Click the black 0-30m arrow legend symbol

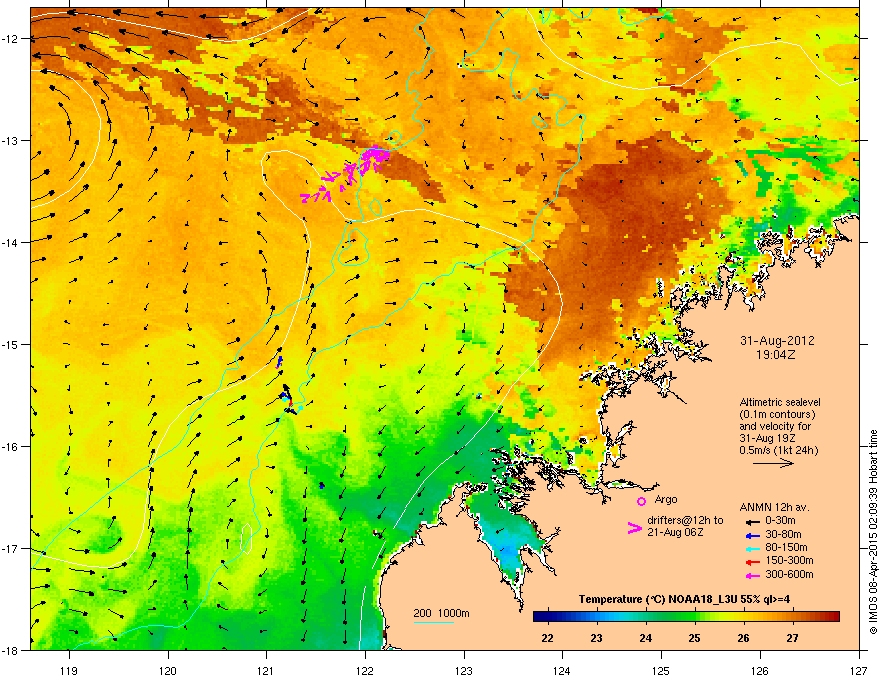point(752,521)
